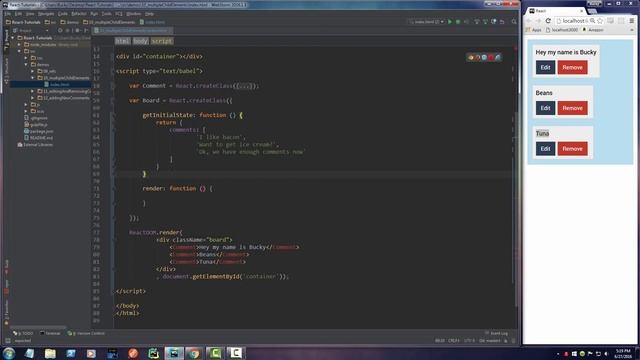
Task: Open Project panel settings gear icon
Action: coord(77,30)
